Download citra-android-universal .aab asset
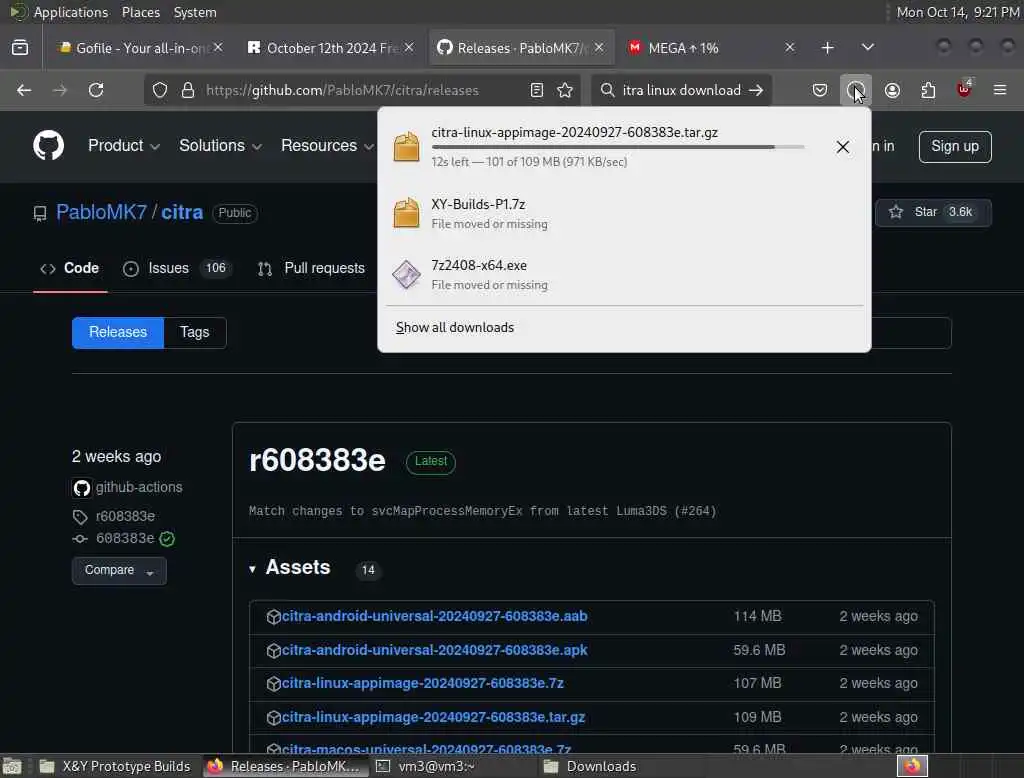Viewport: 1024px width, 778px height. click(x=434, y=616)
